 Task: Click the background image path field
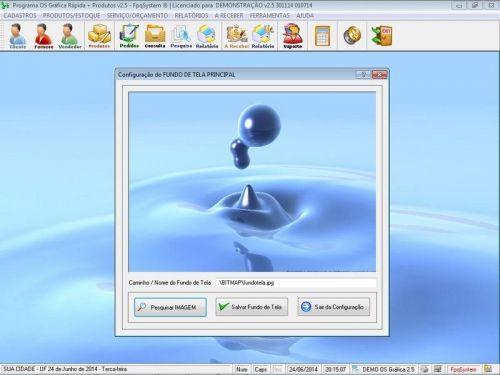[296, 283]
